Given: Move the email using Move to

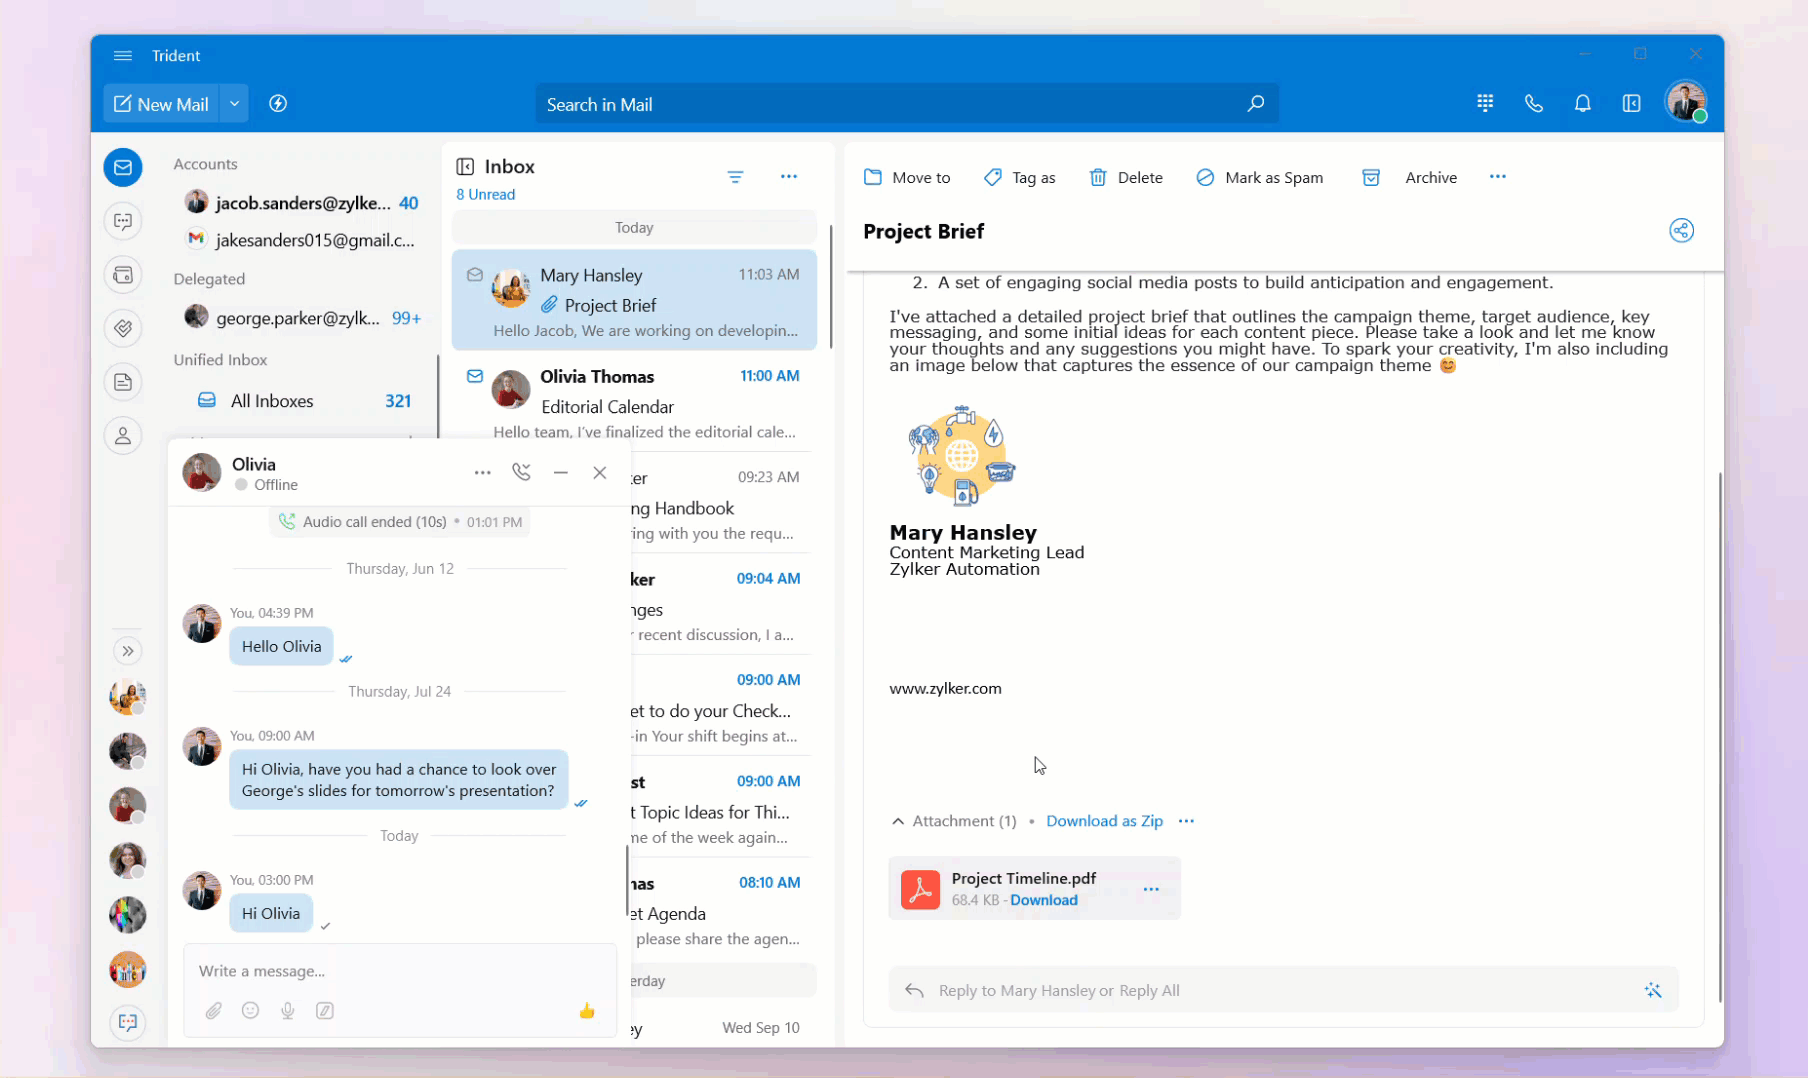Looking at the screenshot, I should coord(907,177).
